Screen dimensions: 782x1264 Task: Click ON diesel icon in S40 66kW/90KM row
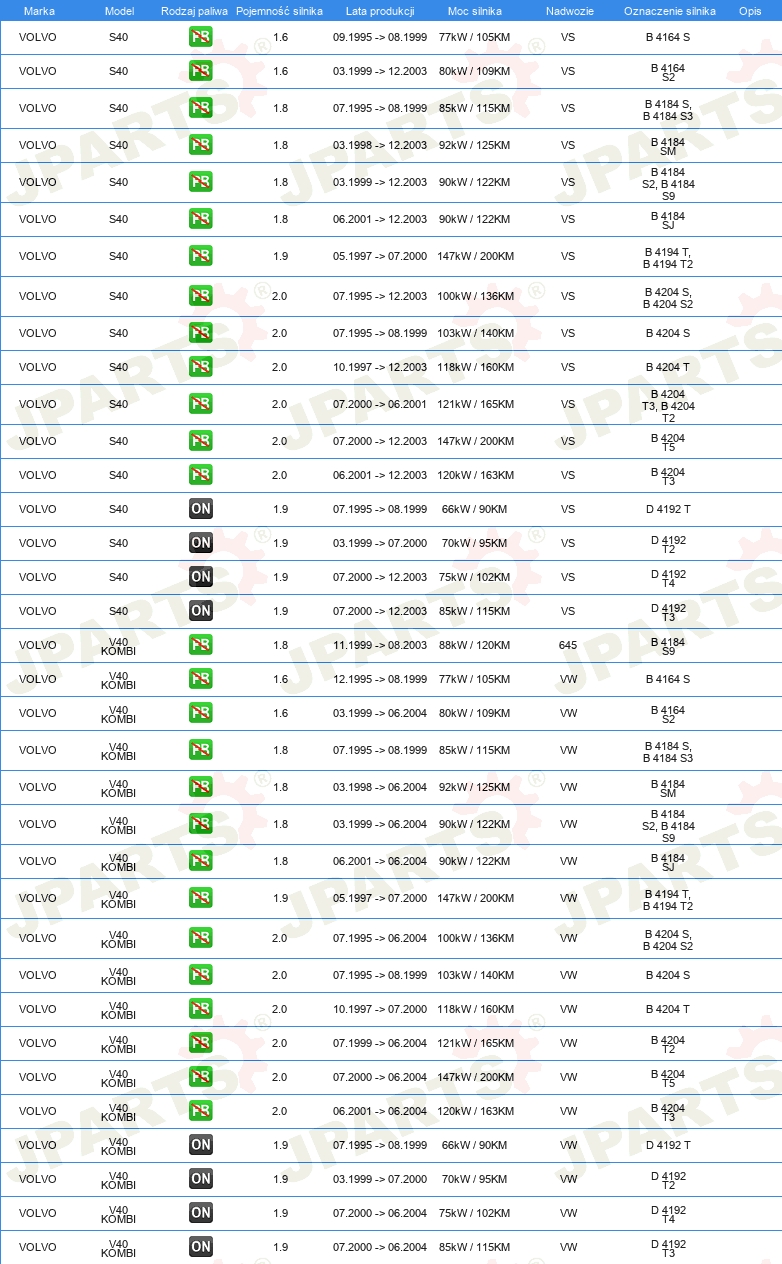(x=201, y=509)
